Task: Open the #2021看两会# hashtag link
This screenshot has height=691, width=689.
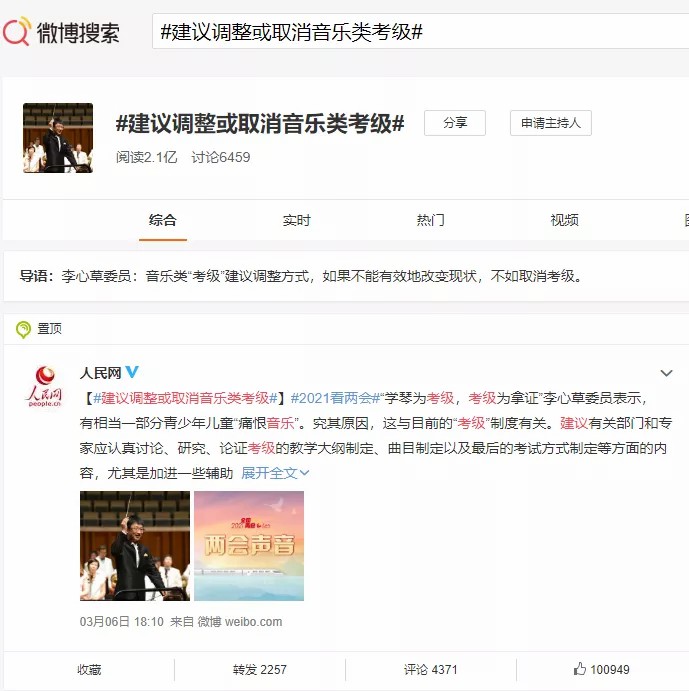Action: click(x=335, y=398)
